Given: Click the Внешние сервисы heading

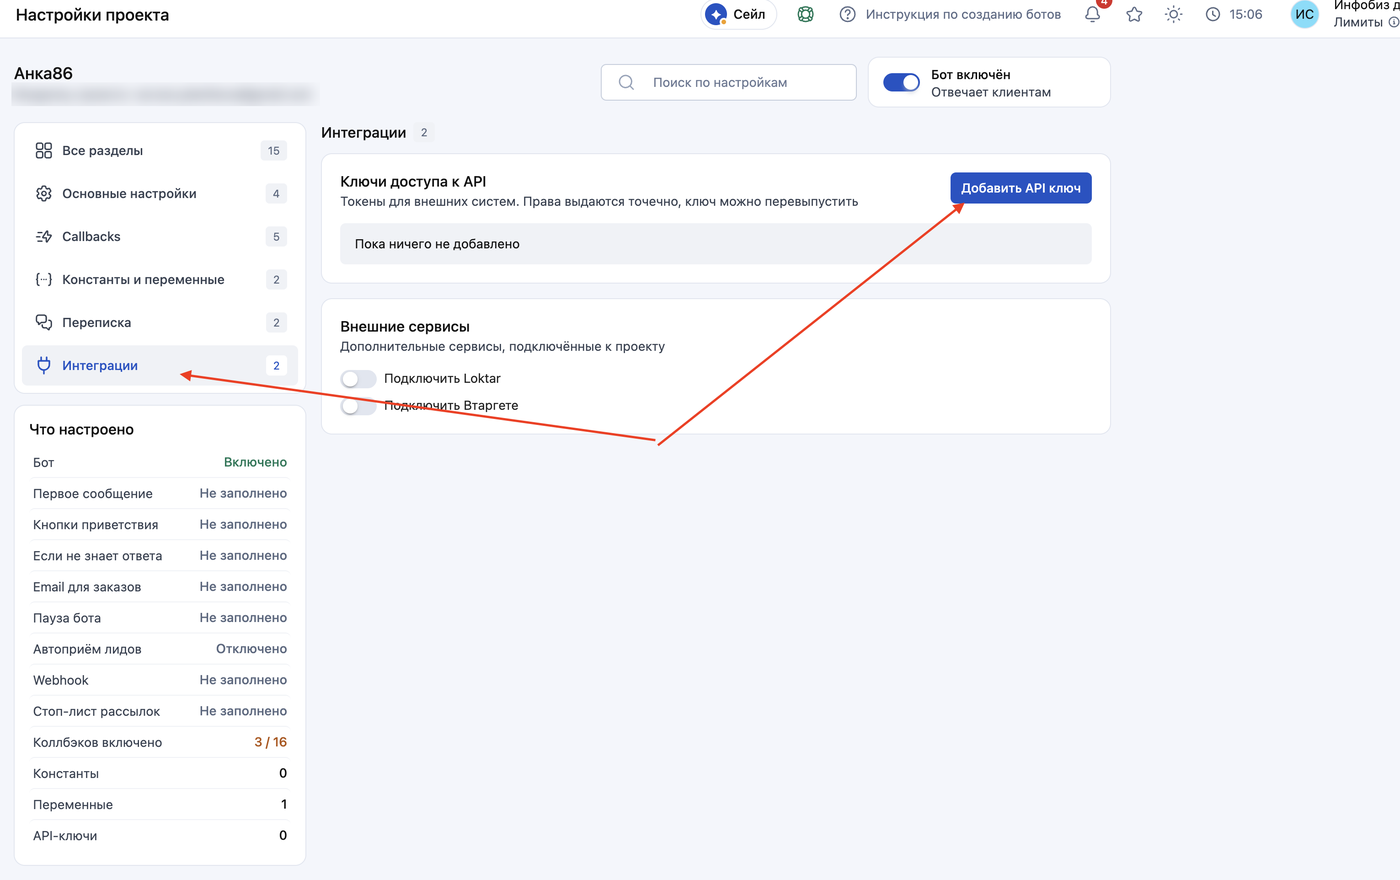Looking at the screenshot, I should (x=405, y=326).
